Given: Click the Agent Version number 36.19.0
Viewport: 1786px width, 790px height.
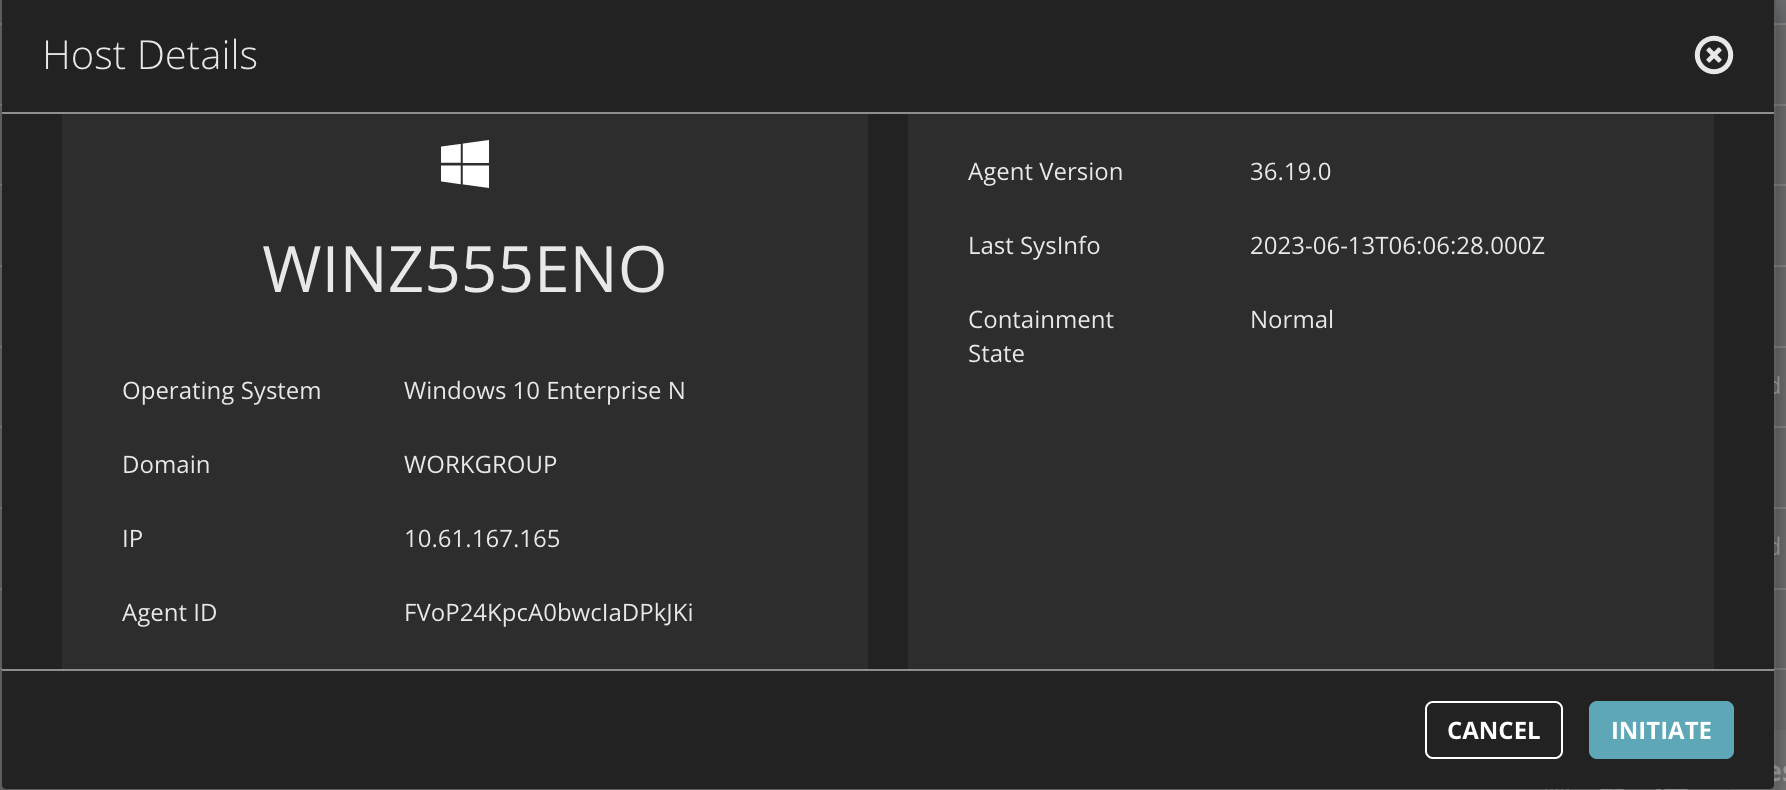Looking at the screenshot, I should 1290,171.
